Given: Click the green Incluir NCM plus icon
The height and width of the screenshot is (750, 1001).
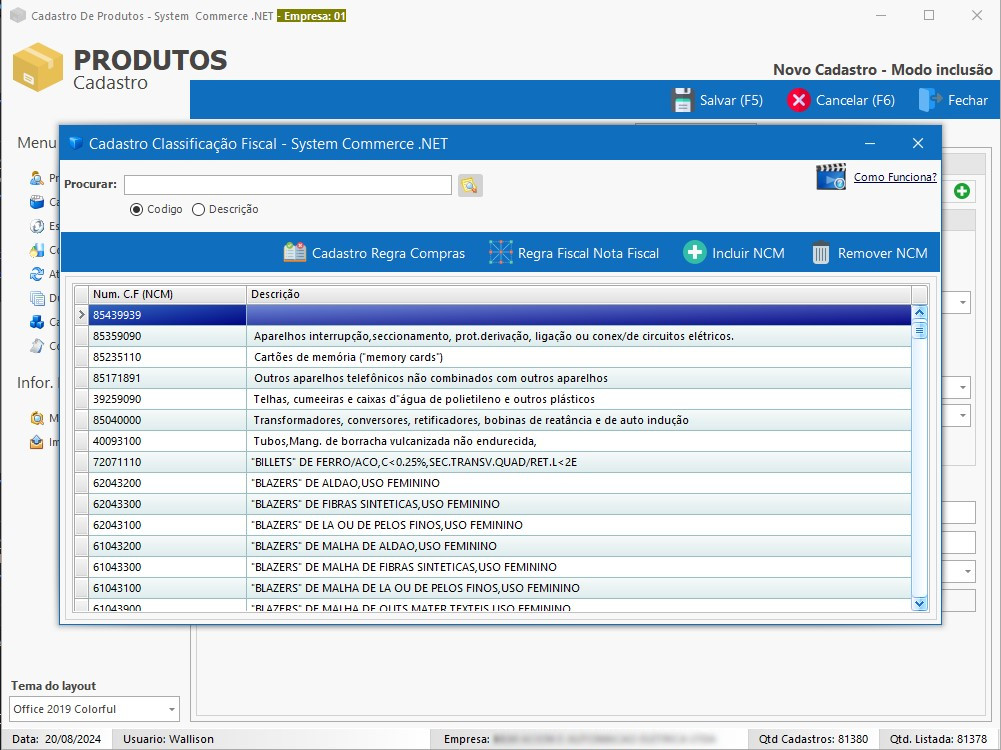Looking at the screenshot, I should [694, 253].
